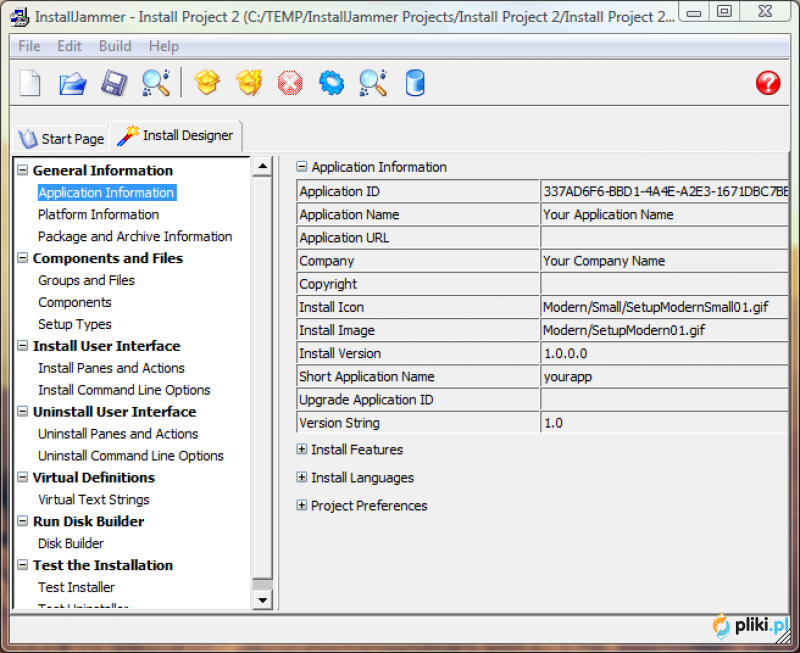Switch to the Start Page tab
The image size is (800, 653).
61,138
